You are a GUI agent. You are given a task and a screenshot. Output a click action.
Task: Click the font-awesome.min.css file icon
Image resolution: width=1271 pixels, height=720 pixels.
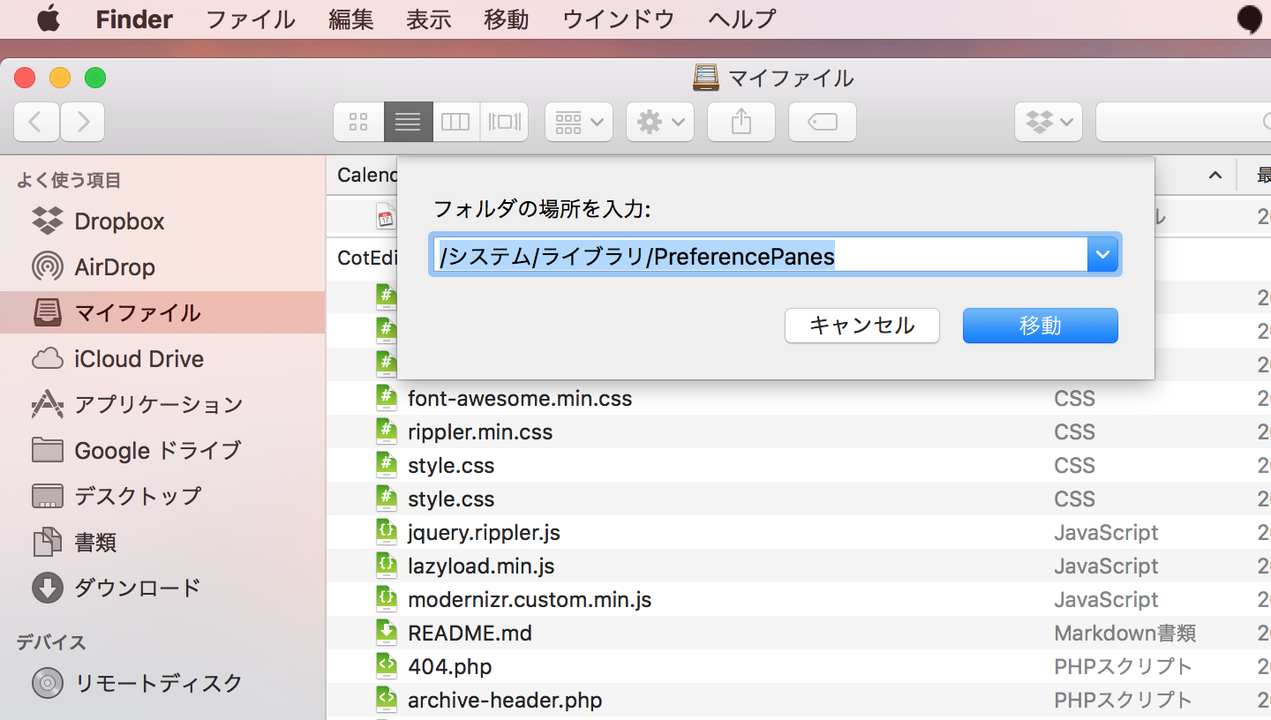pos(386,398)
